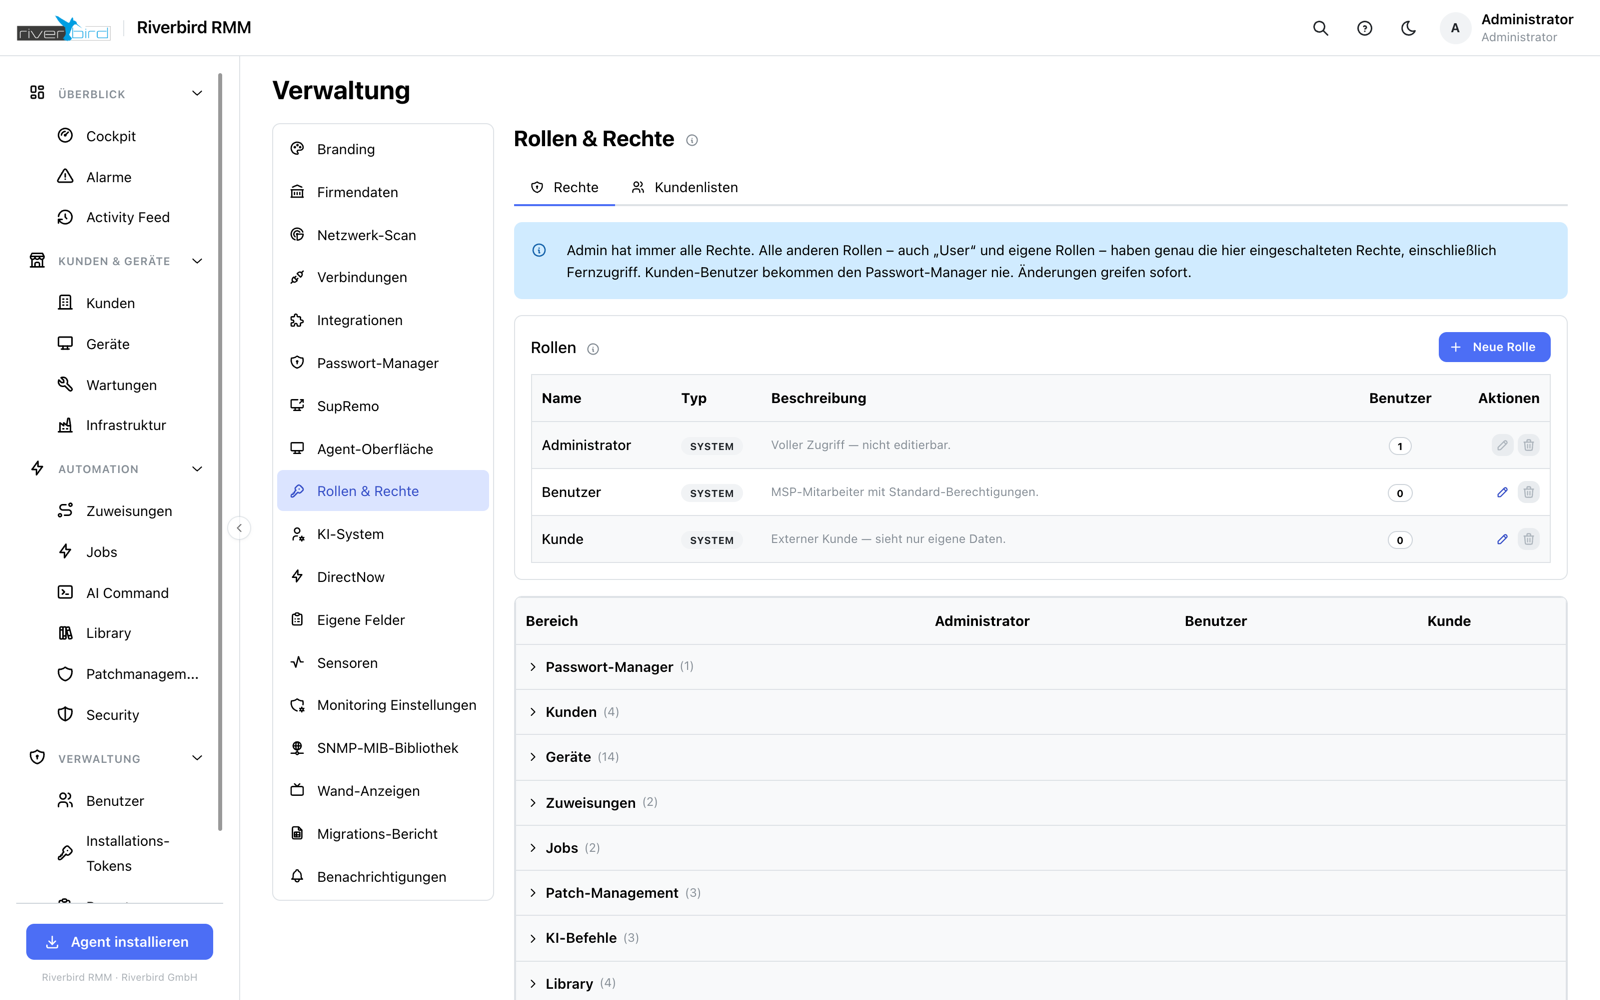Toggle dark mode with the moon icon

pos(1408,28)
